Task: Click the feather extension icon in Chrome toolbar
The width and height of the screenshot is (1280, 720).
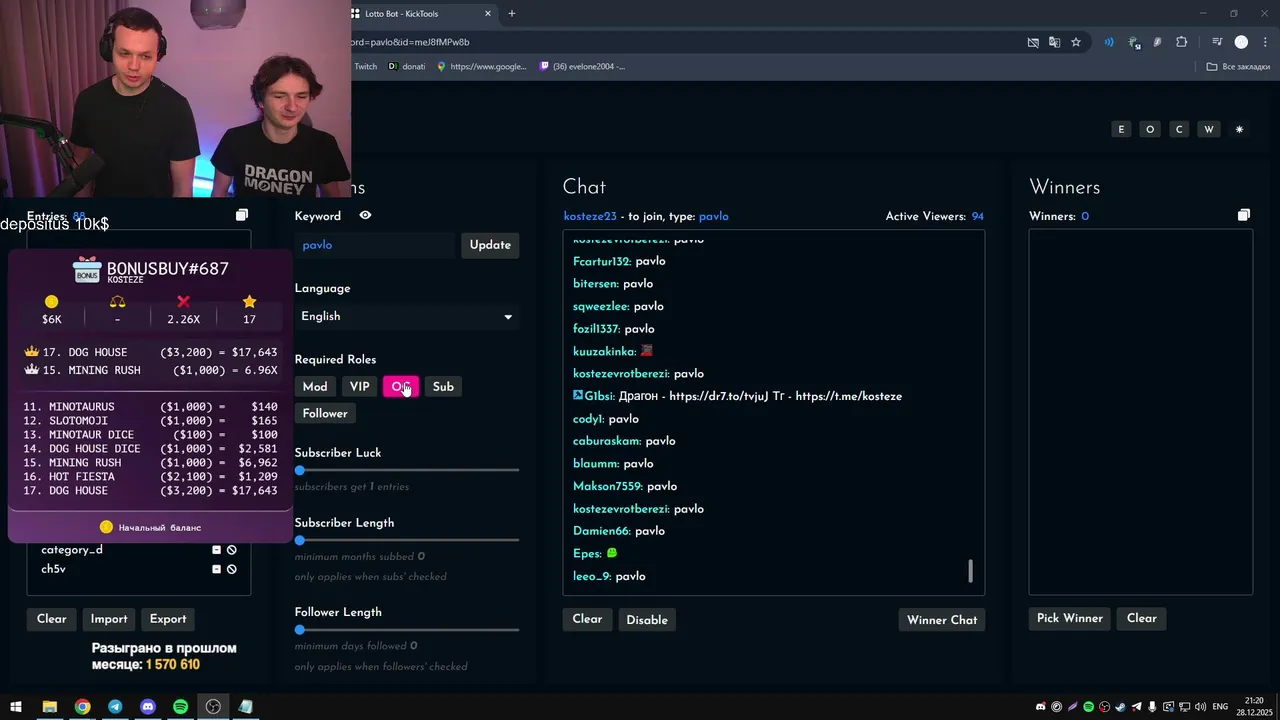Action: tap(1158, 42)
